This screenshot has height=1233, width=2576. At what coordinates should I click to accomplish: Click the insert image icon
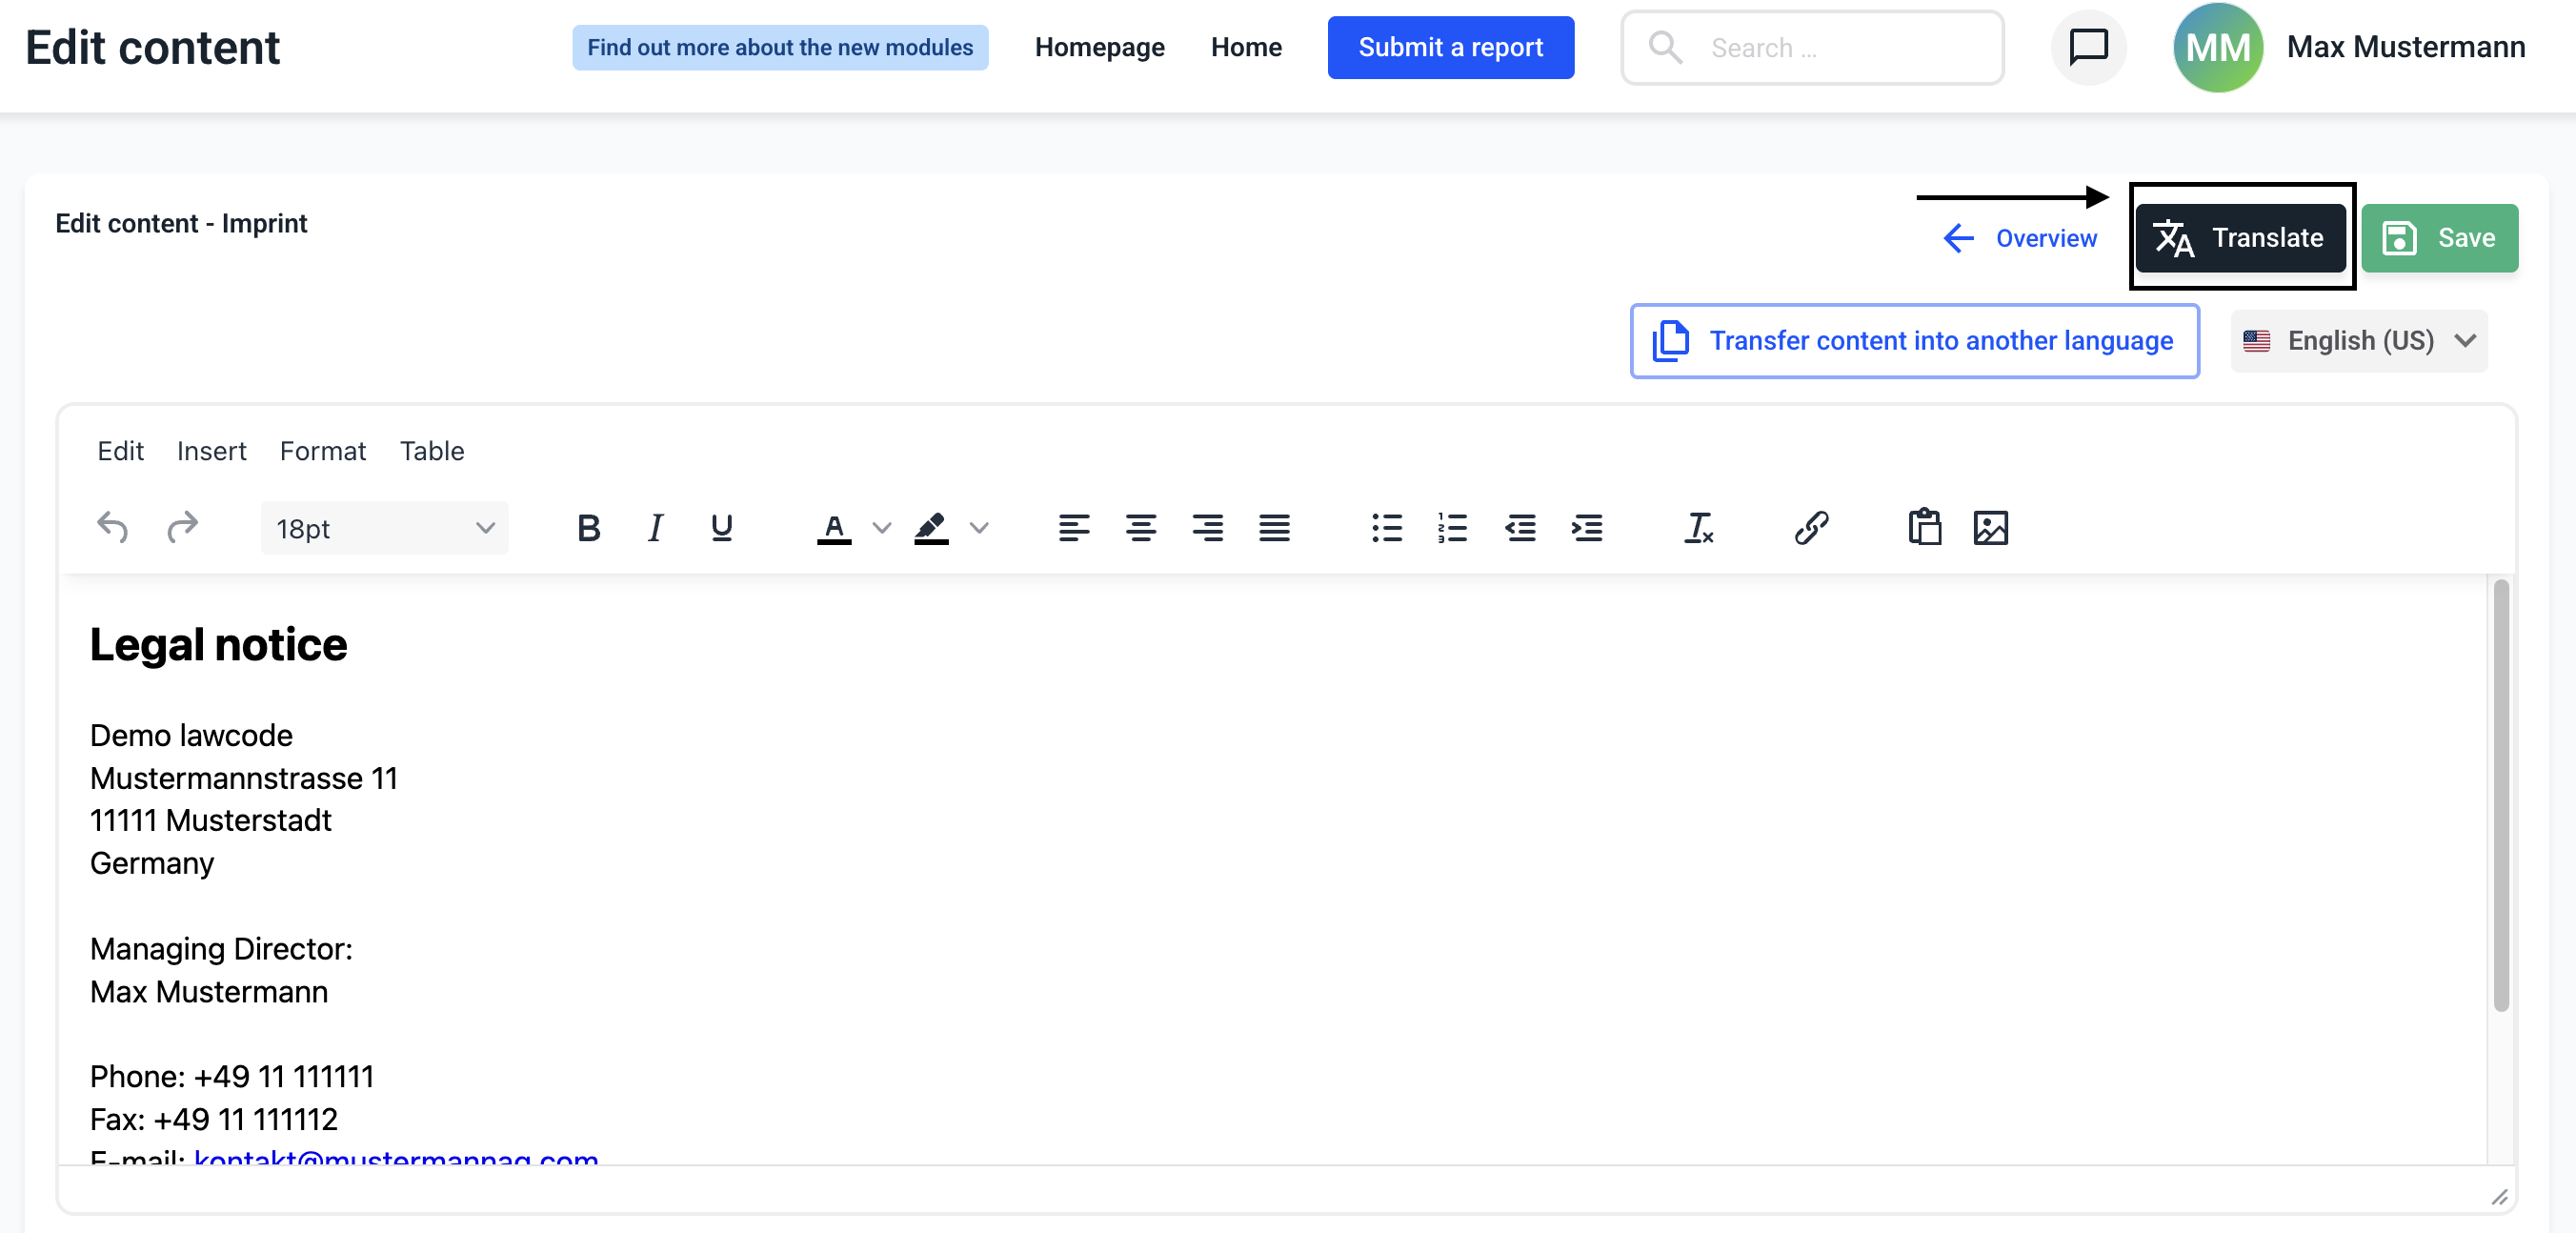1990,527
